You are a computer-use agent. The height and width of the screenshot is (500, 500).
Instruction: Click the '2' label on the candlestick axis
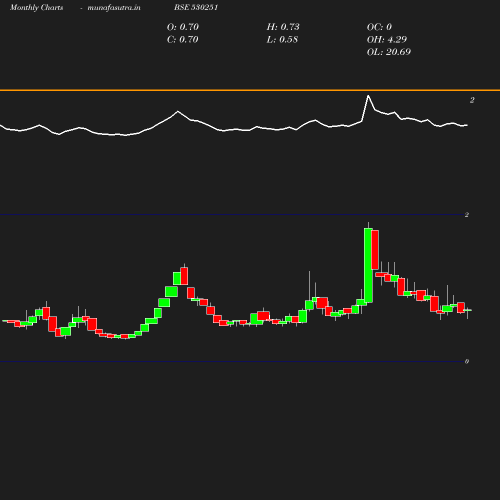click(x=467, y=215)
